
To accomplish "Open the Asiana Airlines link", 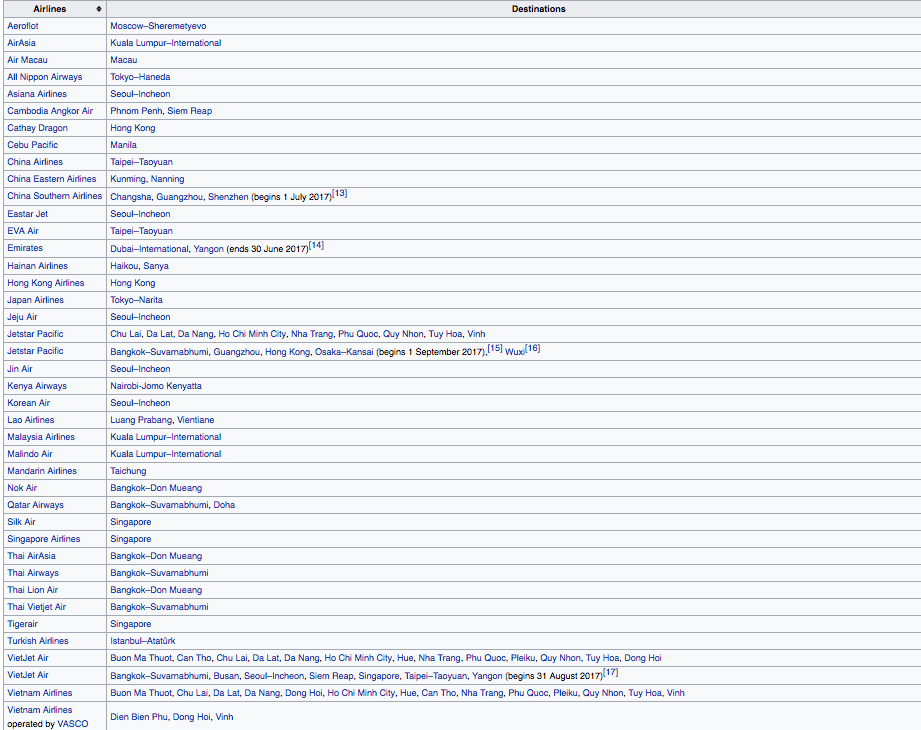I will coord(37,94).
